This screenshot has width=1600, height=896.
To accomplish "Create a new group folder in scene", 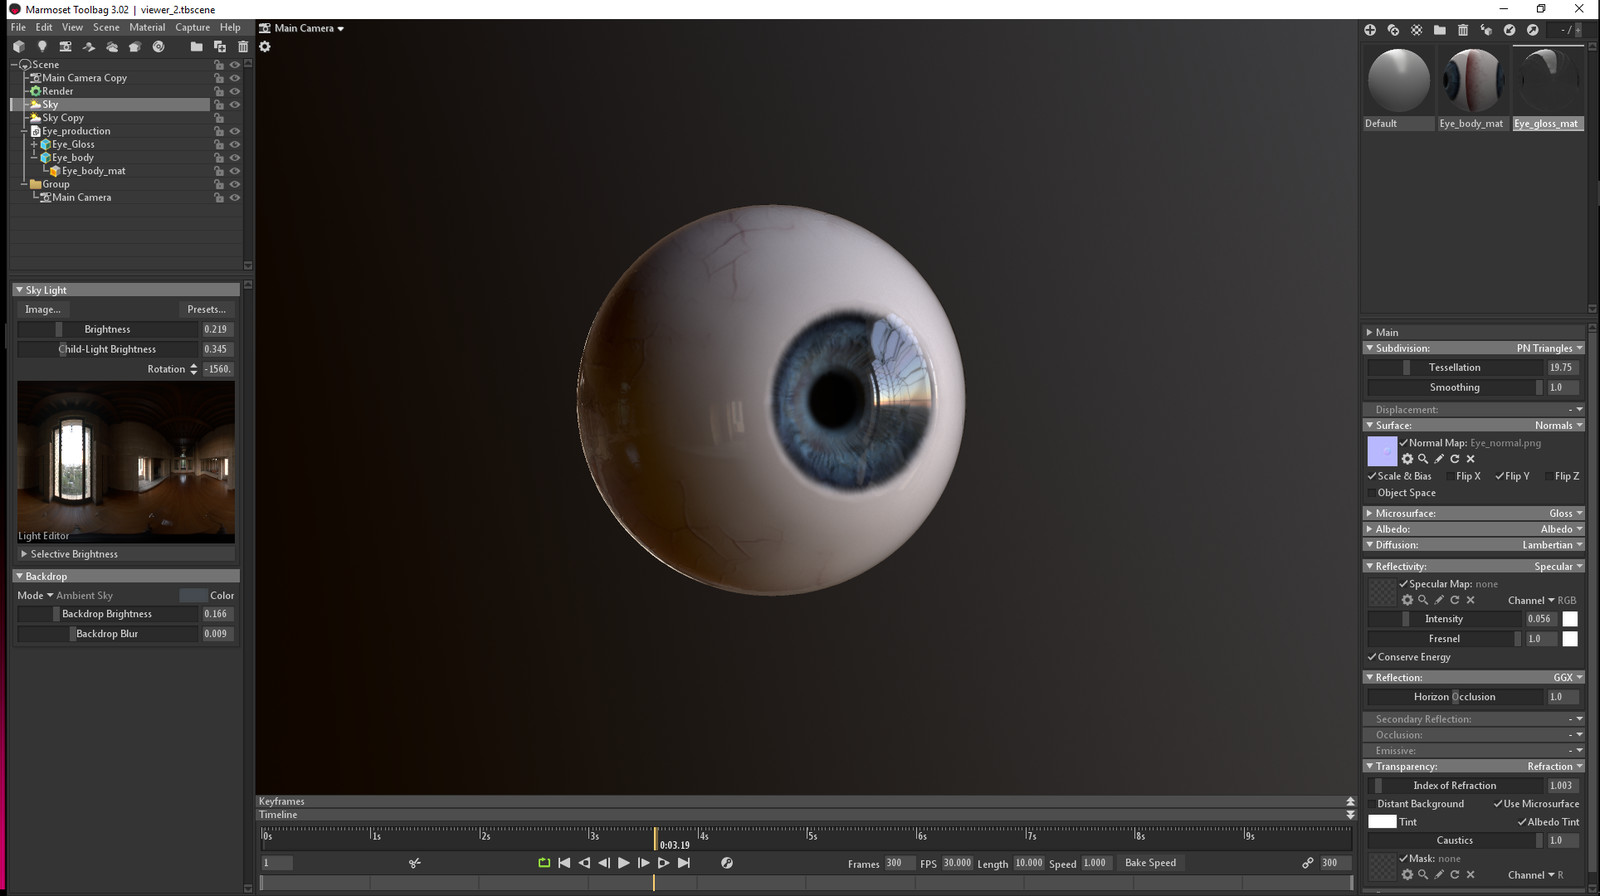I will [196, 46].
